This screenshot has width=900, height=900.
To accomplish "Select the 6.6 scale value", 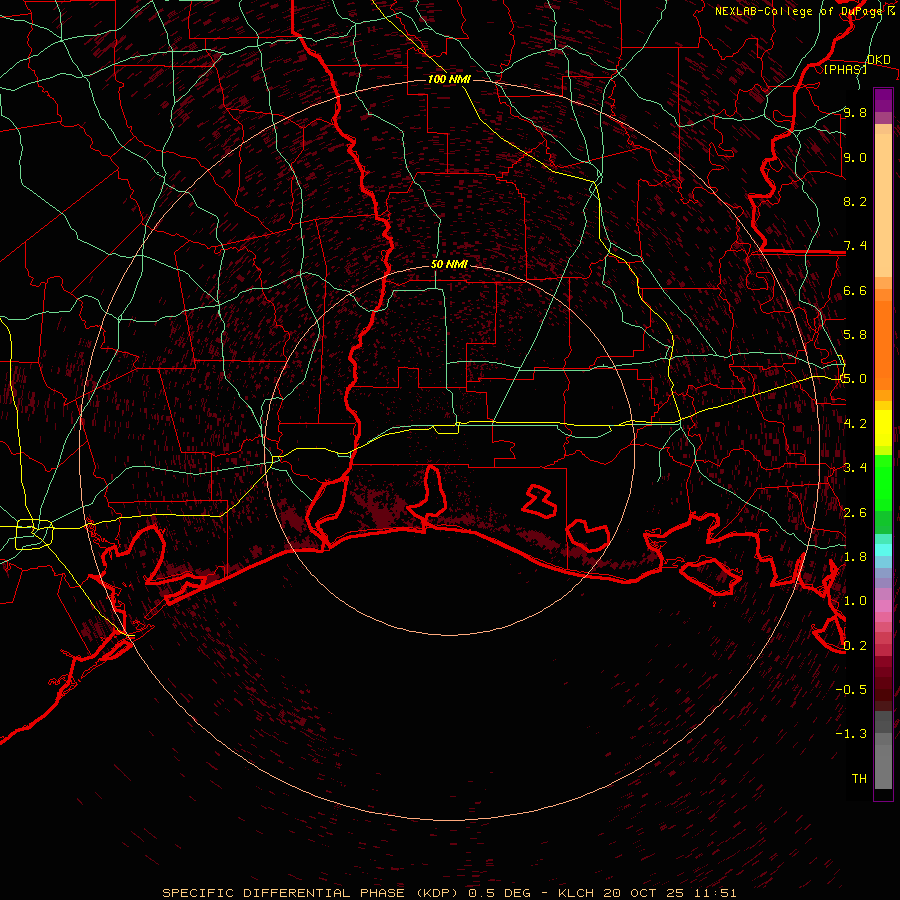I will coord(855,290).
